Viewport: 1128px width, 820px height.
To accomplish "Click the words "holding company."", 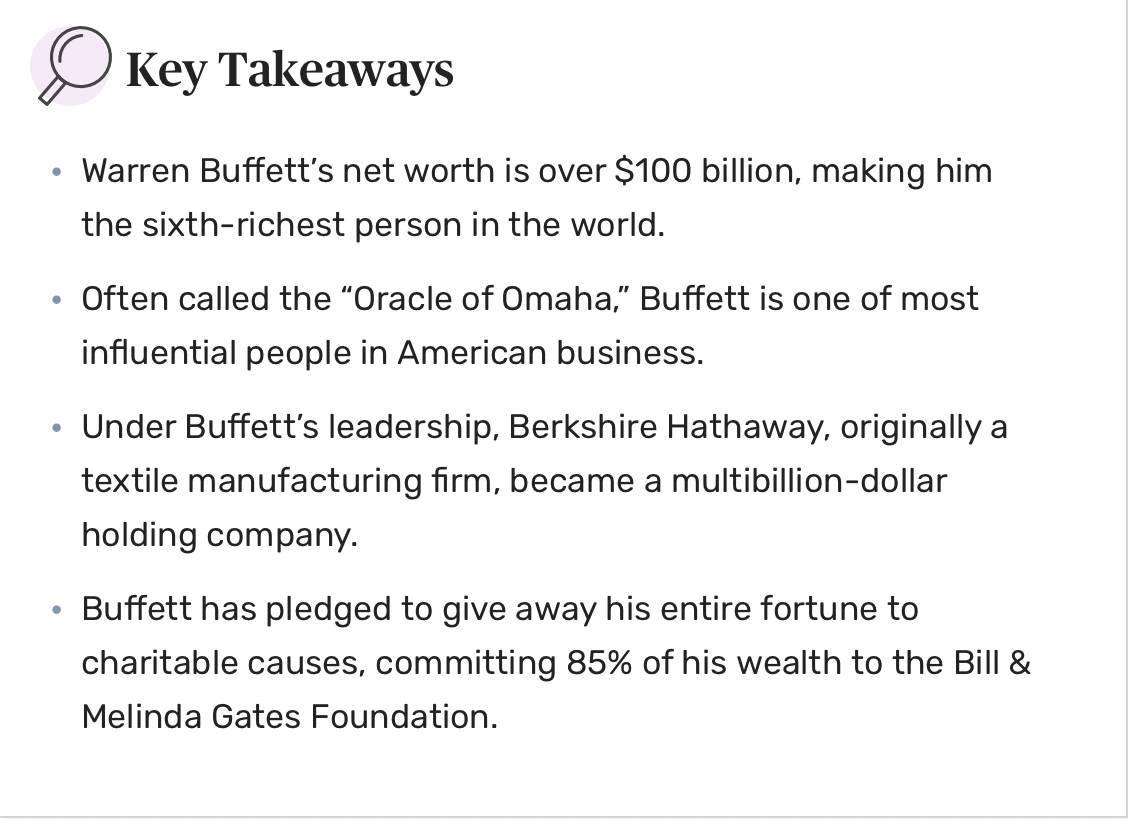I will coord(219,535).
